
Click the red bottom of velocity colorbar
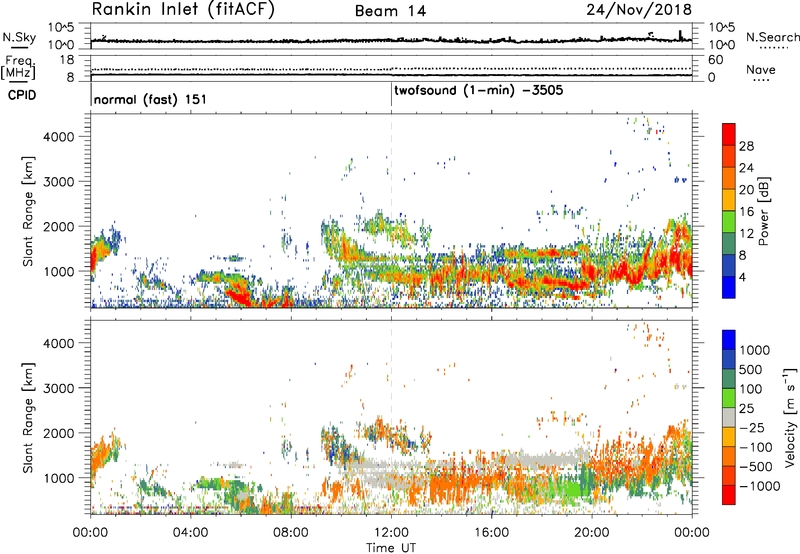(729, 495)
